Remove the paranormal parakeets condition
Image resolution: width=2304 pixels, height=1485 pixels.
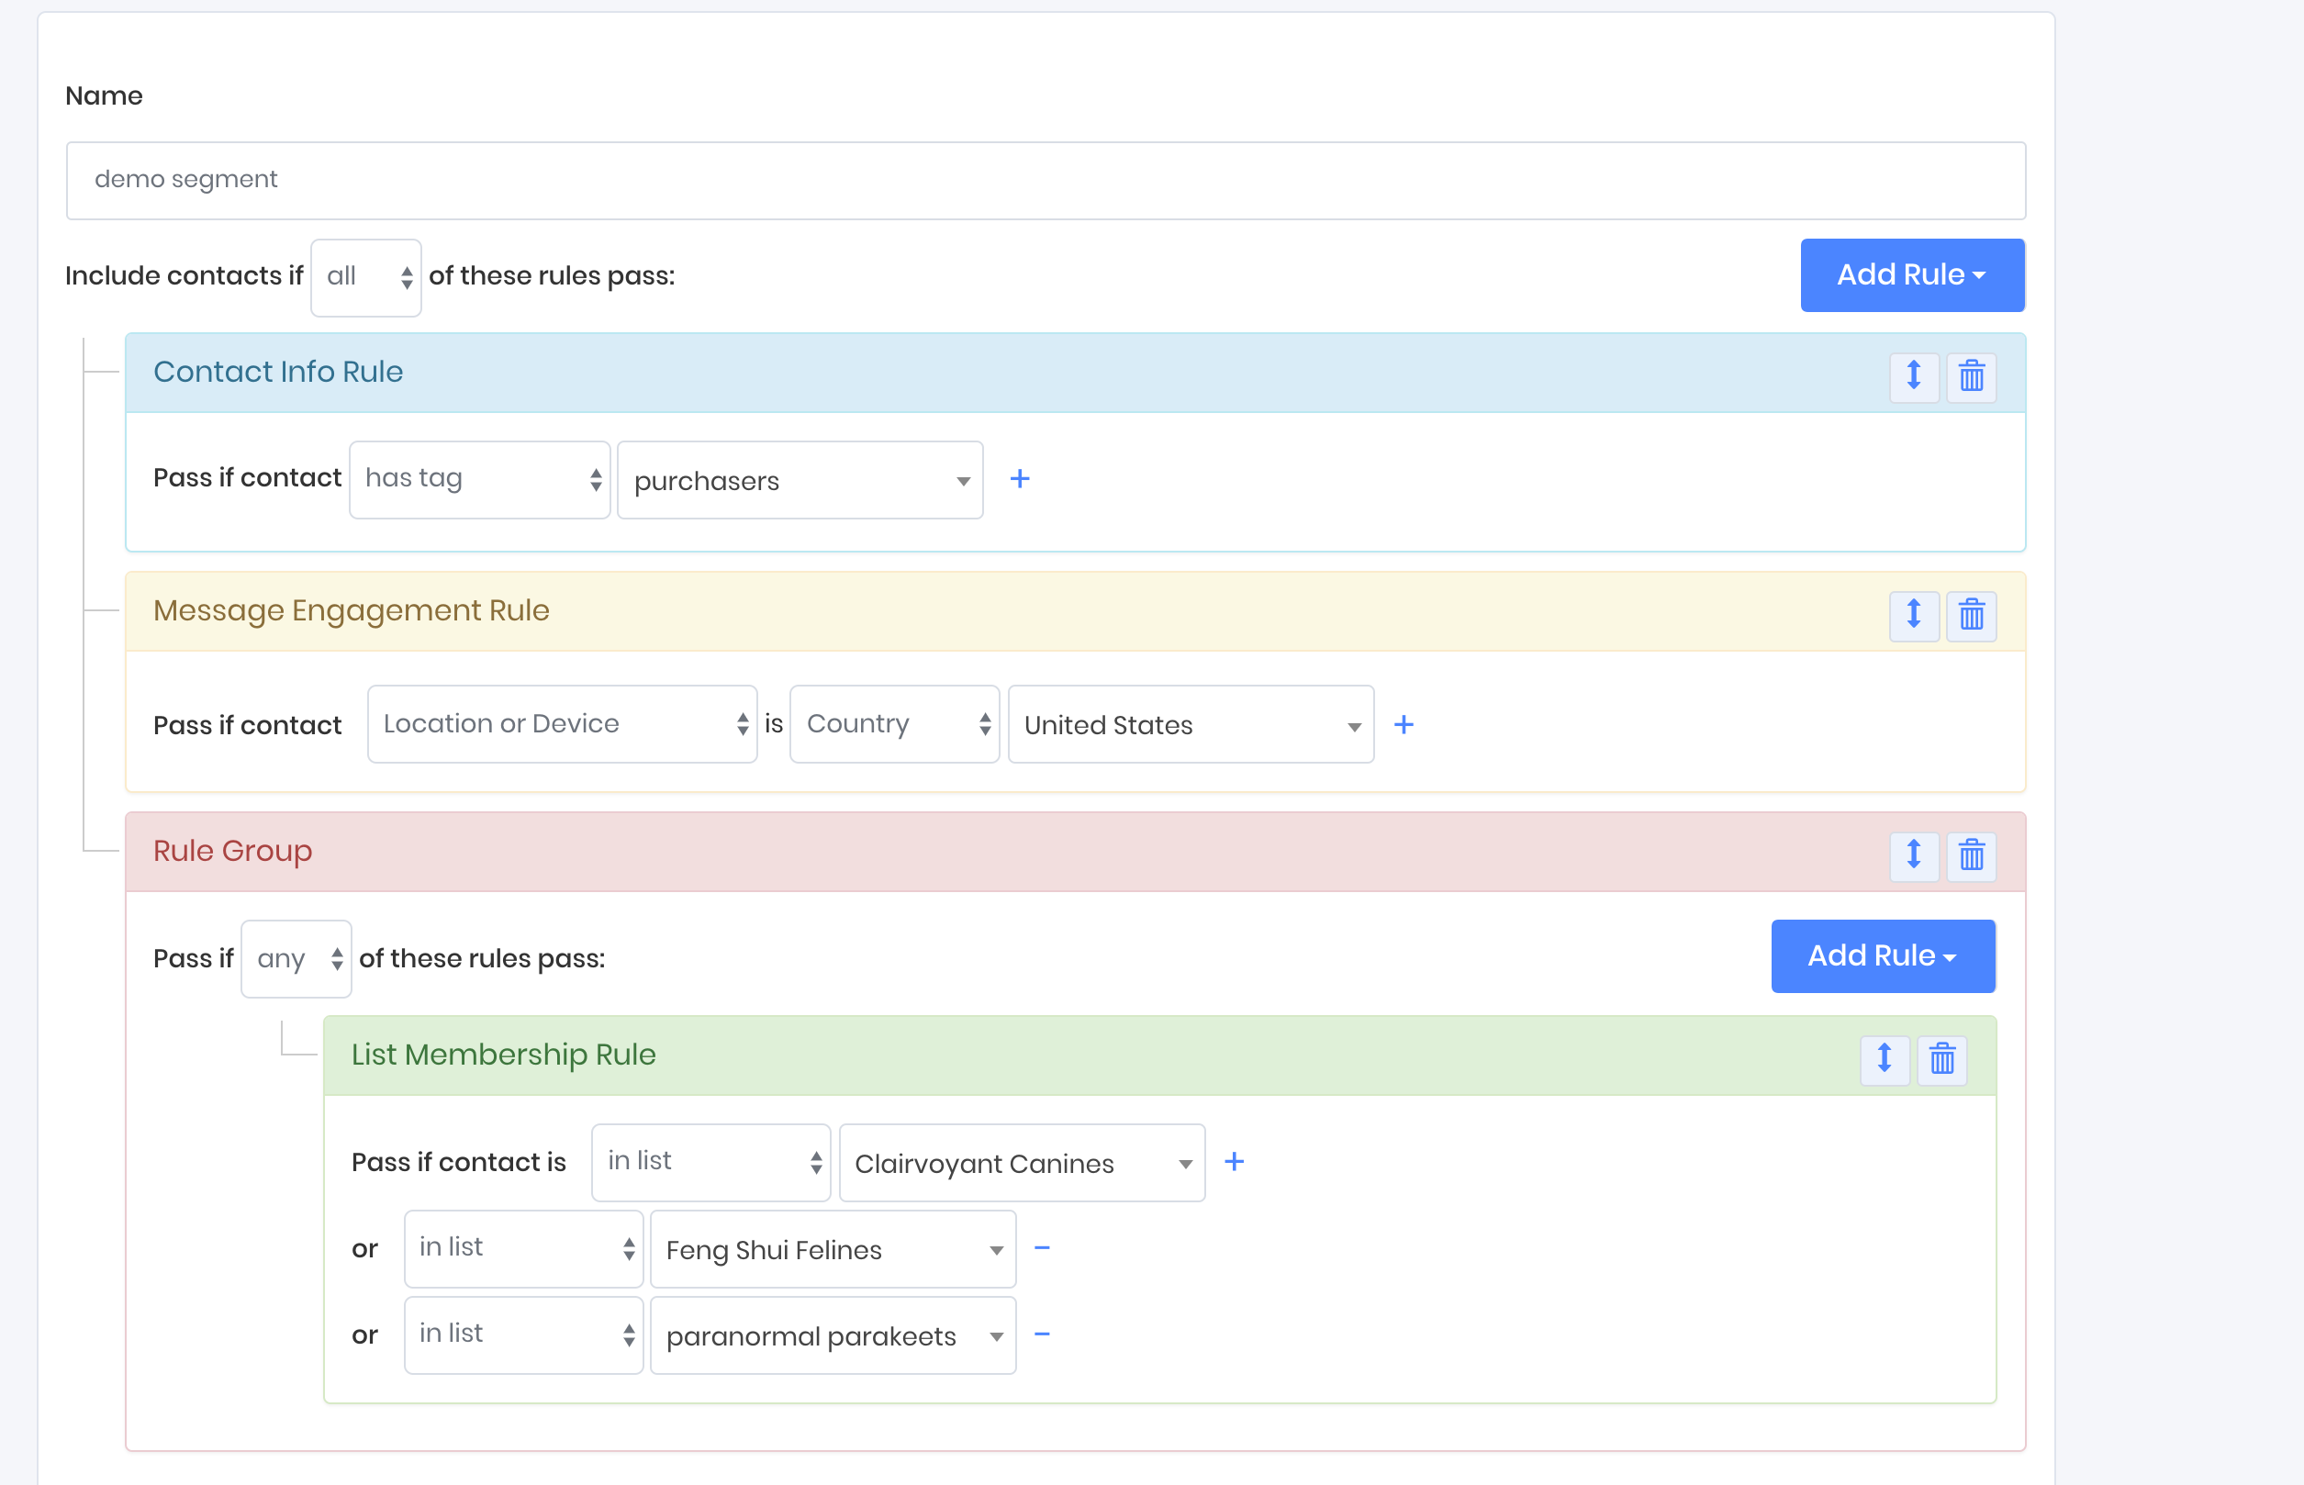coord(1042,1335)
